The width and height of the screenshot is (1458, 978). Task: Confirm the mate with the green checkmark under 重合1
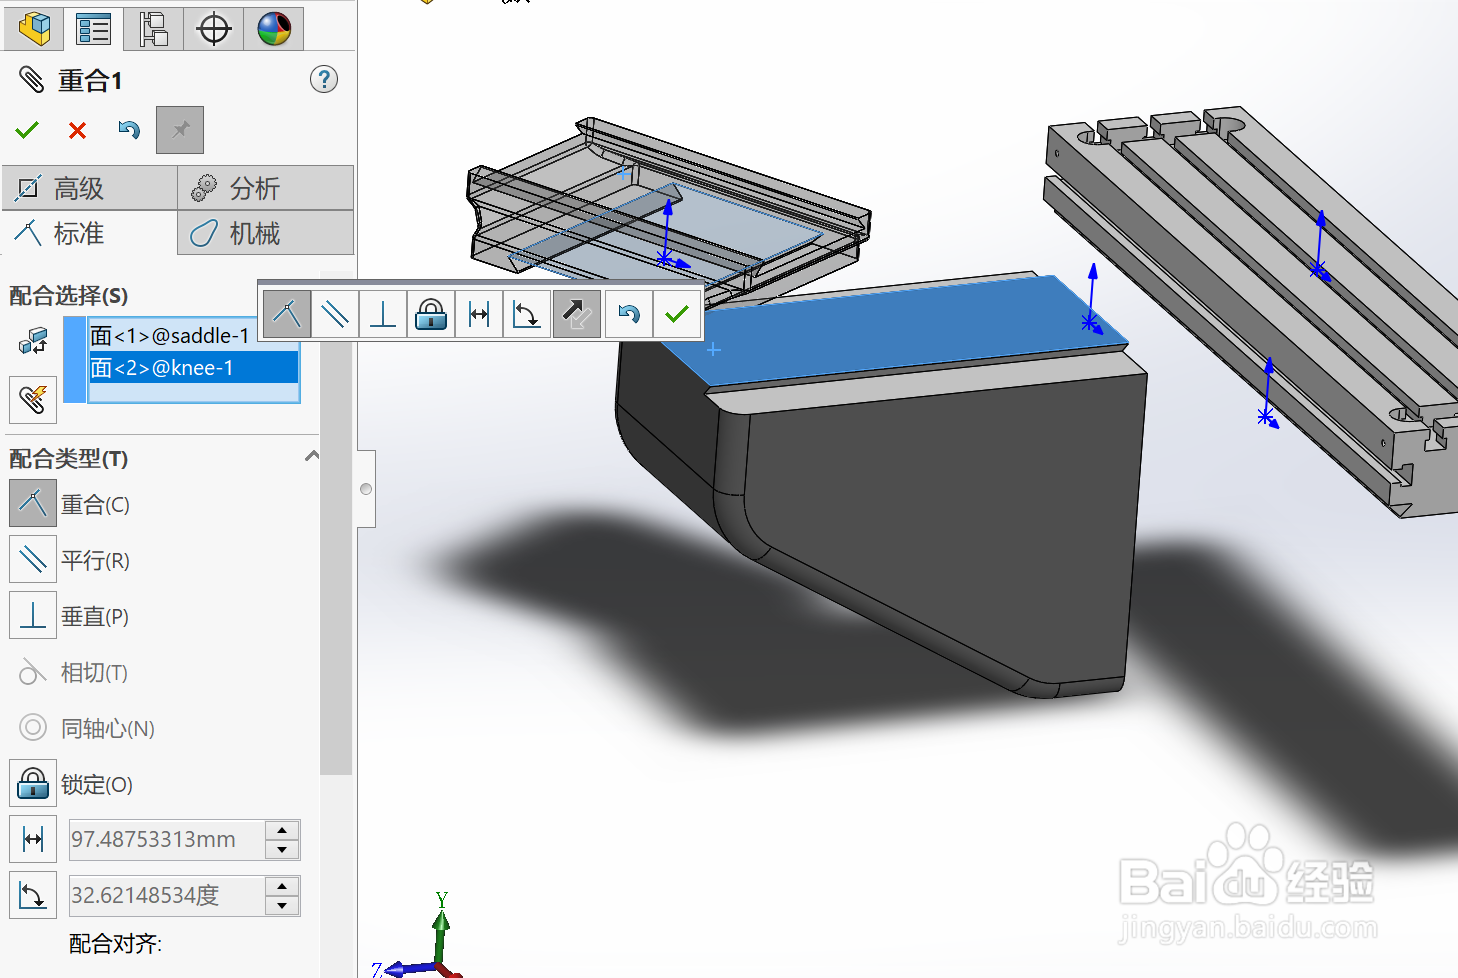click(x=27, y=130)
